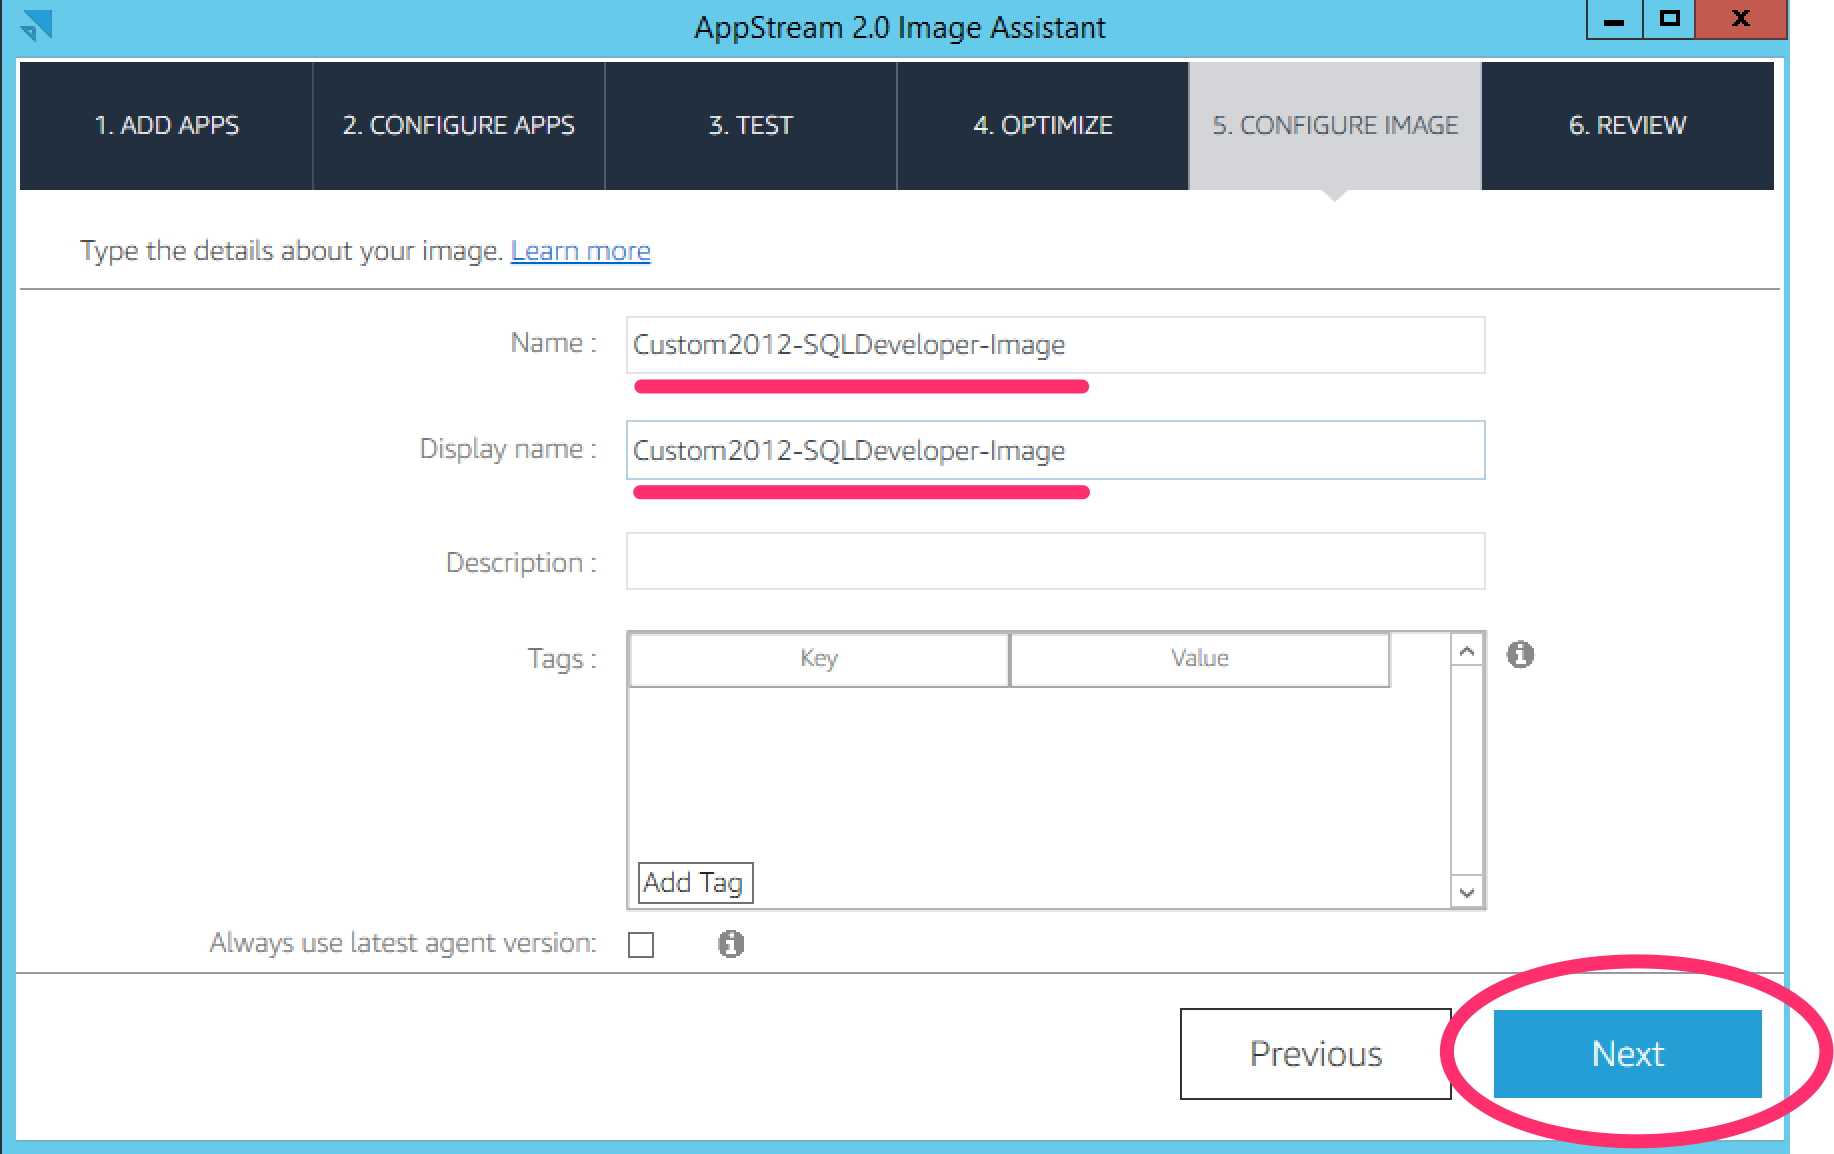The width and height of the screenshot is (1834, 1154).
Task: Click the Value column header in Tags
Action: (1200, 659)
